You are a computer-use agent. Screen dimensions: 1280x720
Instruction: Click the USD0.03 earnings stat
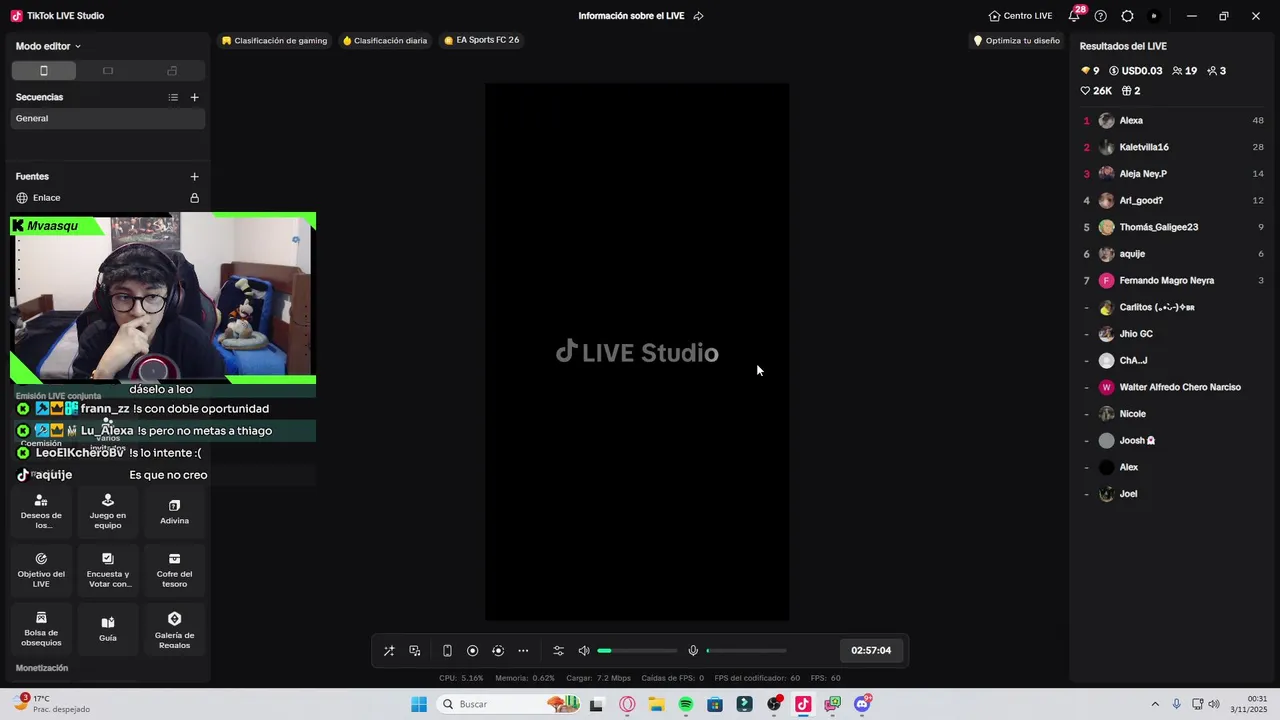1135,71
